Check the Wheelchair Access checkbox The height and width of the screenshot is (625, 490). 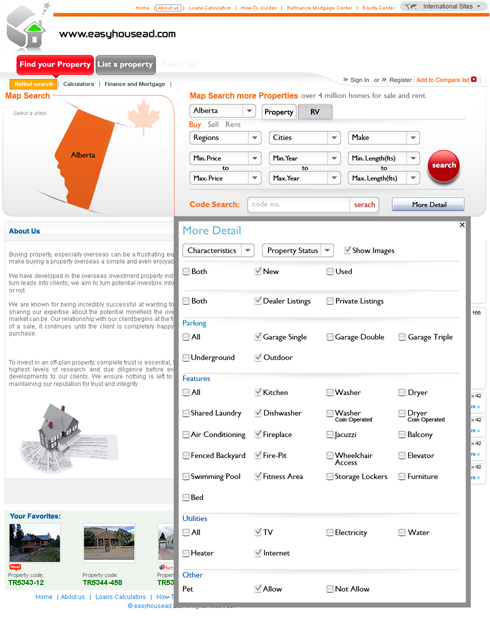330,456
